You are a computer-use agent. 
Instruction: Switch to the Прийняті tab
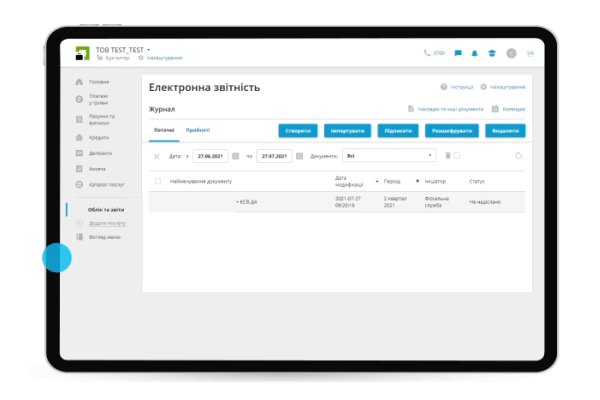(x=197, y=131)
